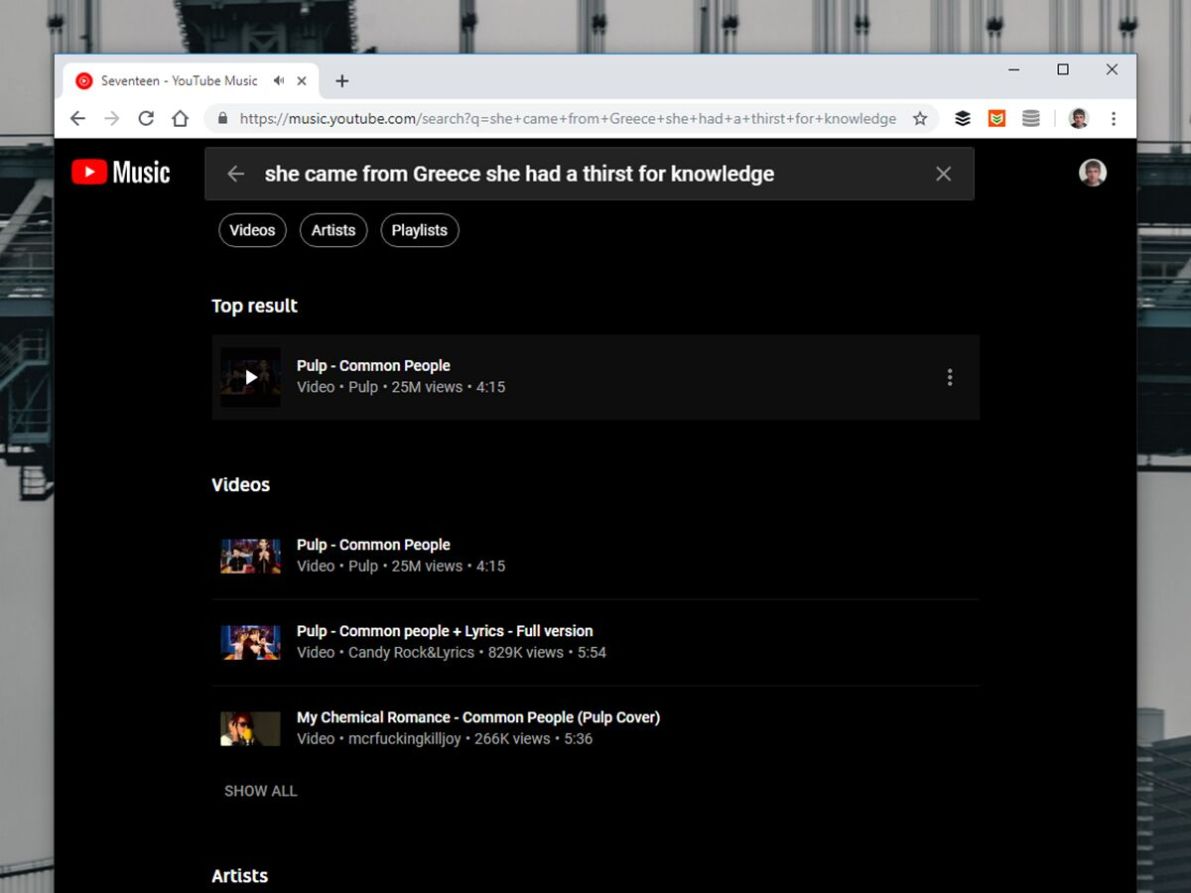The image size is (1191, 893).
Task: Click the back arrow in the search bar
Action: pyautogui.click(x=235, y=173)
